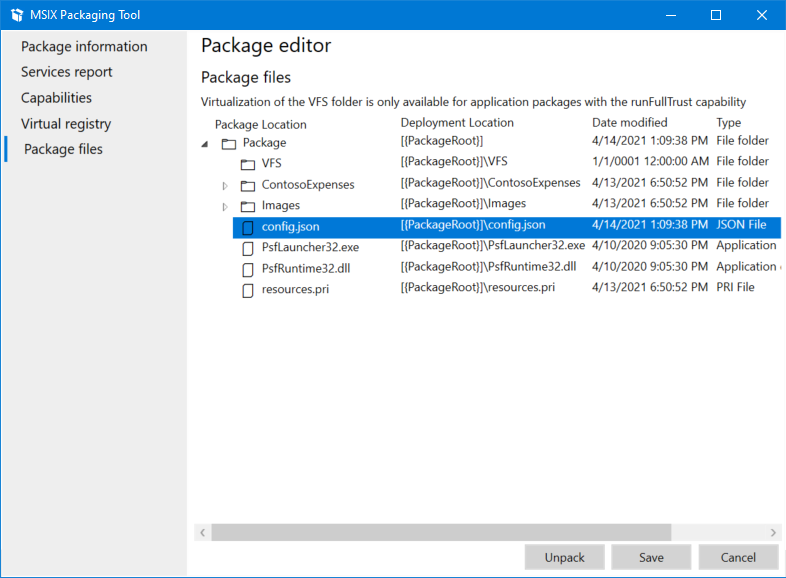Viewport: 786px width, 578px height.
Task: Click the Unpack button
Action: pos(564,557)
